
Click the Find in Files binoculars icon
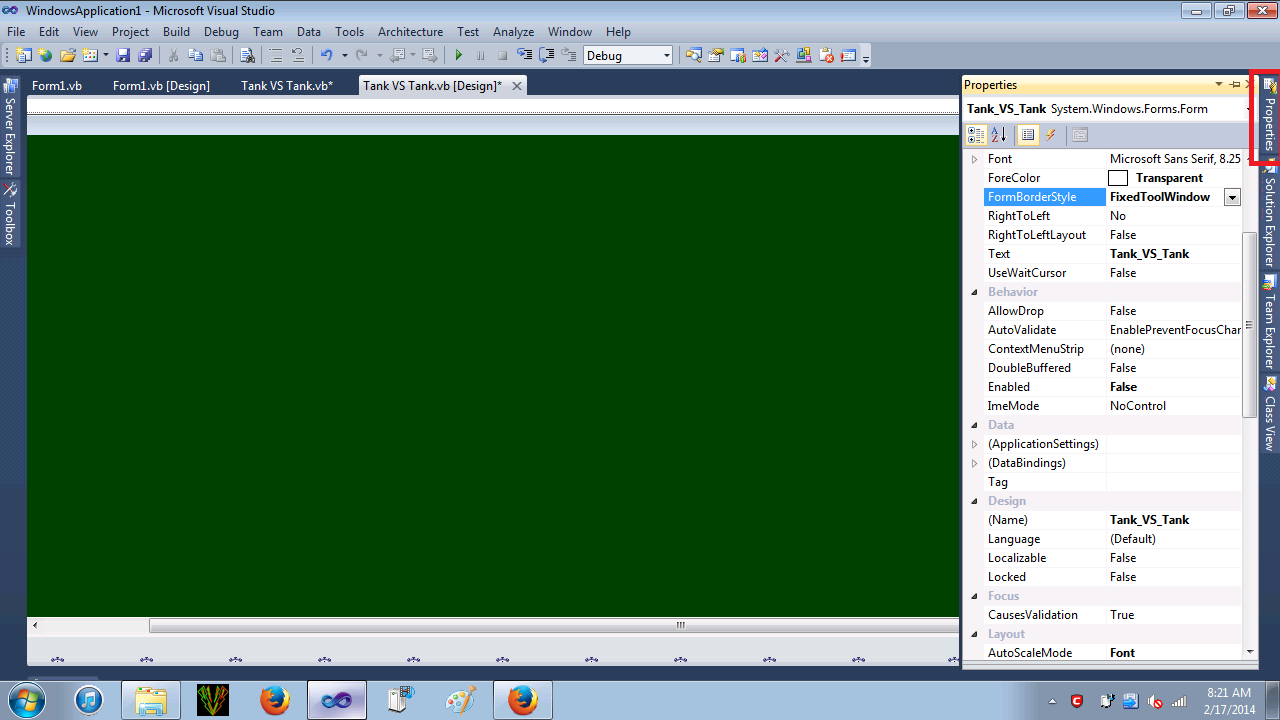pyautogui.click(x=247, y=56)
